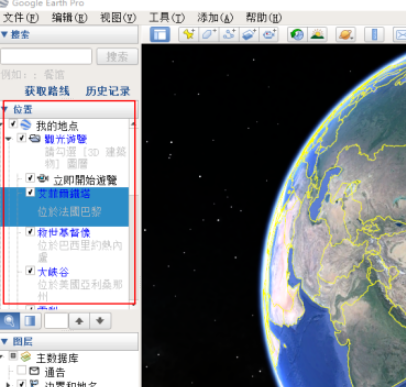Open the 救世基督像 place link
This screenshot has width=406, height=387.
pyautogui.click(x=64, y=232)
